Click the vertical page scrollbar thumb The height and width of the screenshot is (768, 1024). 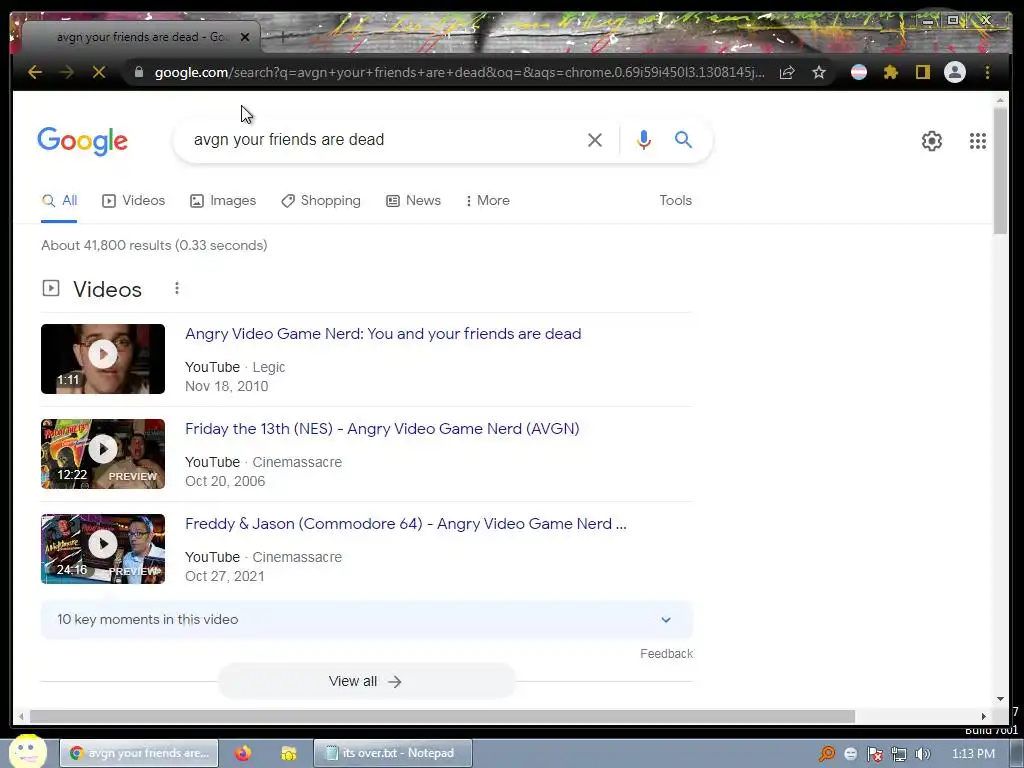[x=1000, y=170]
